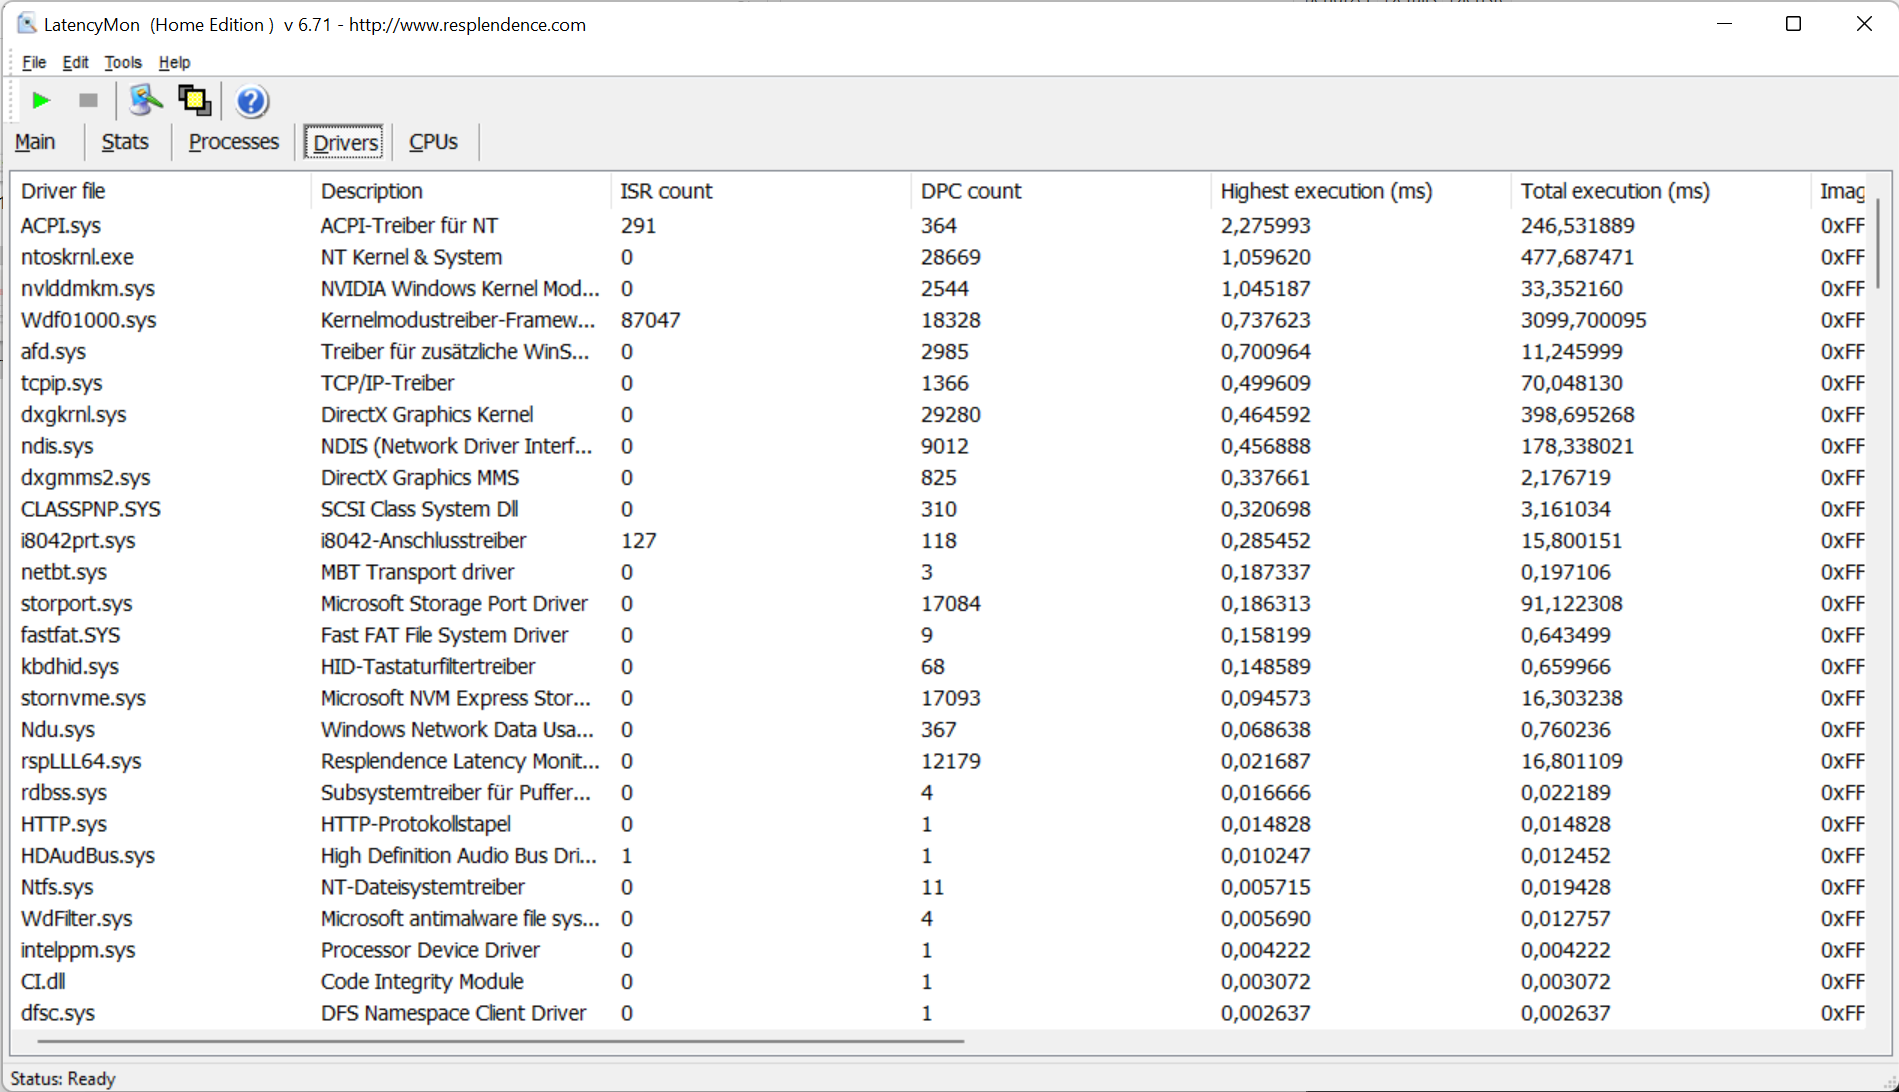
Task: Click the yellow overlapping squares toolbar icon
Action: pyautogui.click(x=194, y=100)
